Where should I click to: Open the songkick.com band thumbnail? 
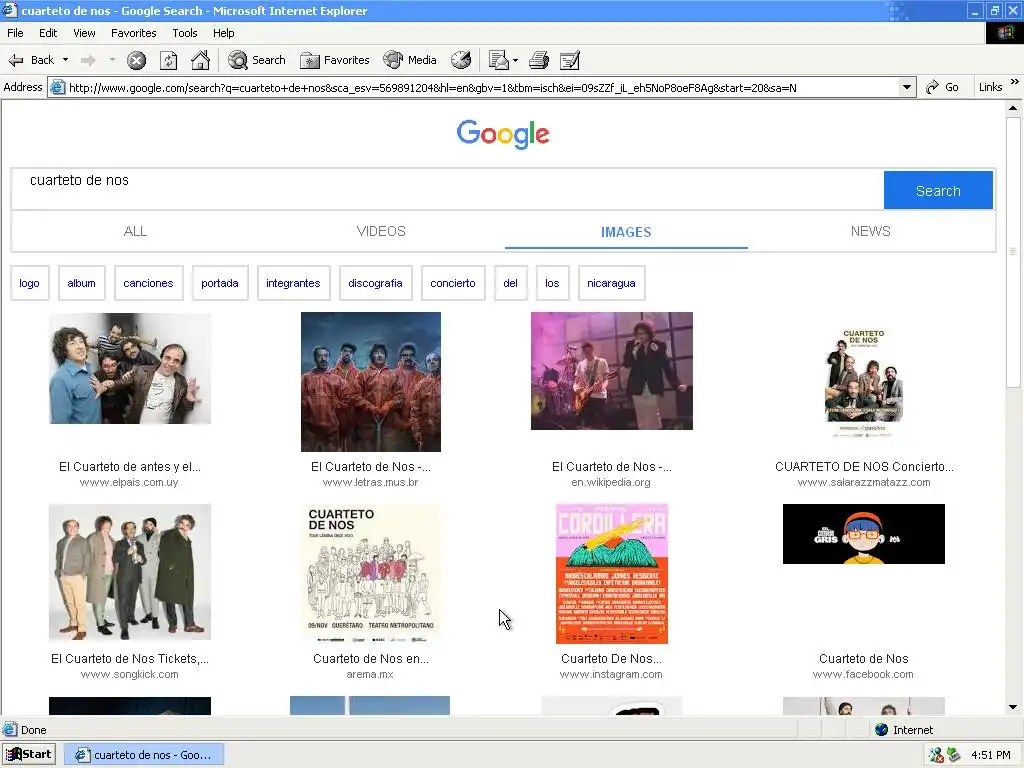[x=130, y=572]
